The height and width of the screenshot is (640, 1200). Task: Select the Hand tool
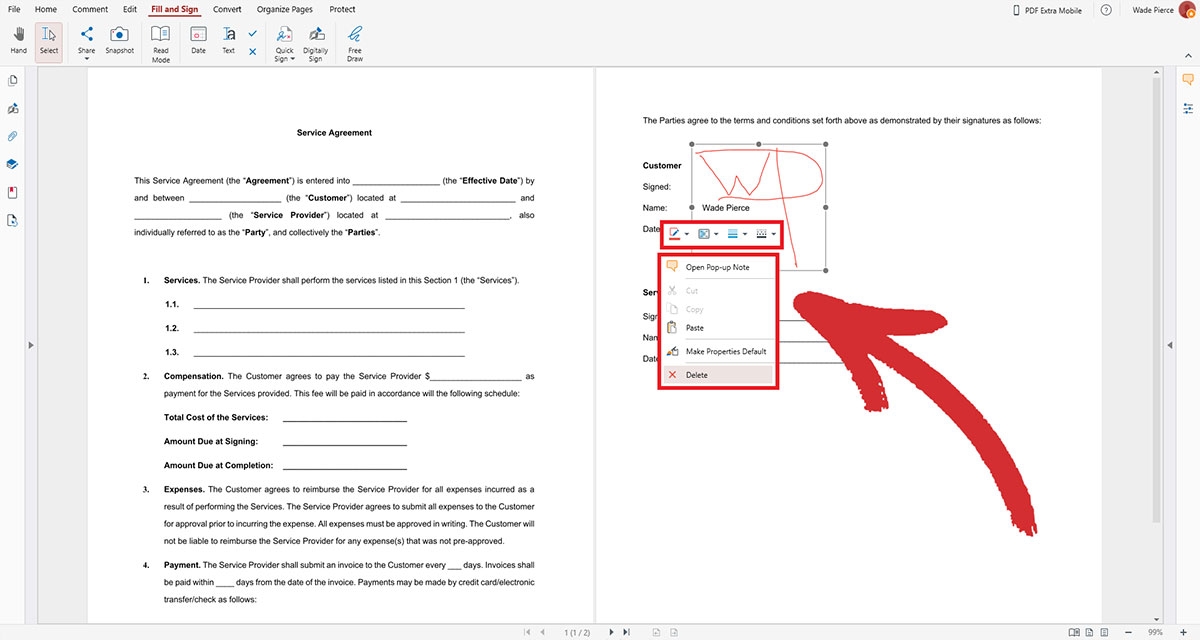[x=19, y=42]
